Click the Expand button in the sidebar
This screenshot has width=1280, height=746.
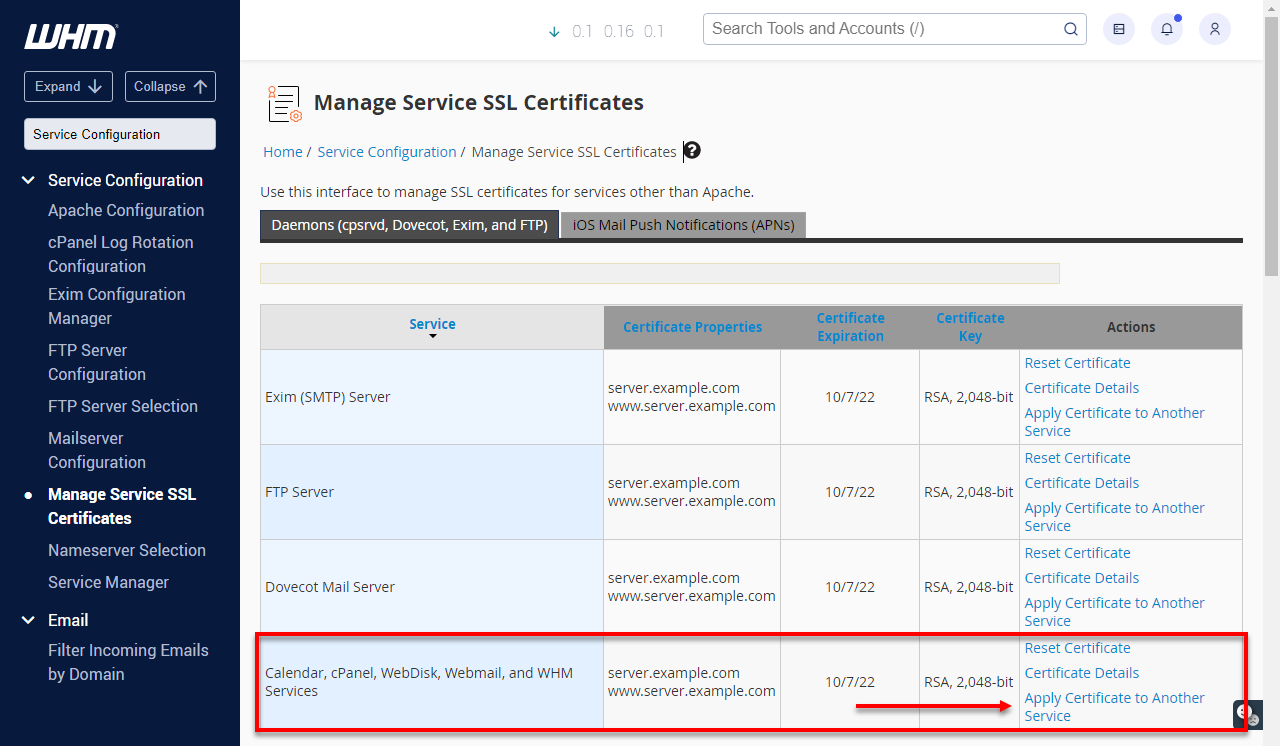tap(68, 86)
